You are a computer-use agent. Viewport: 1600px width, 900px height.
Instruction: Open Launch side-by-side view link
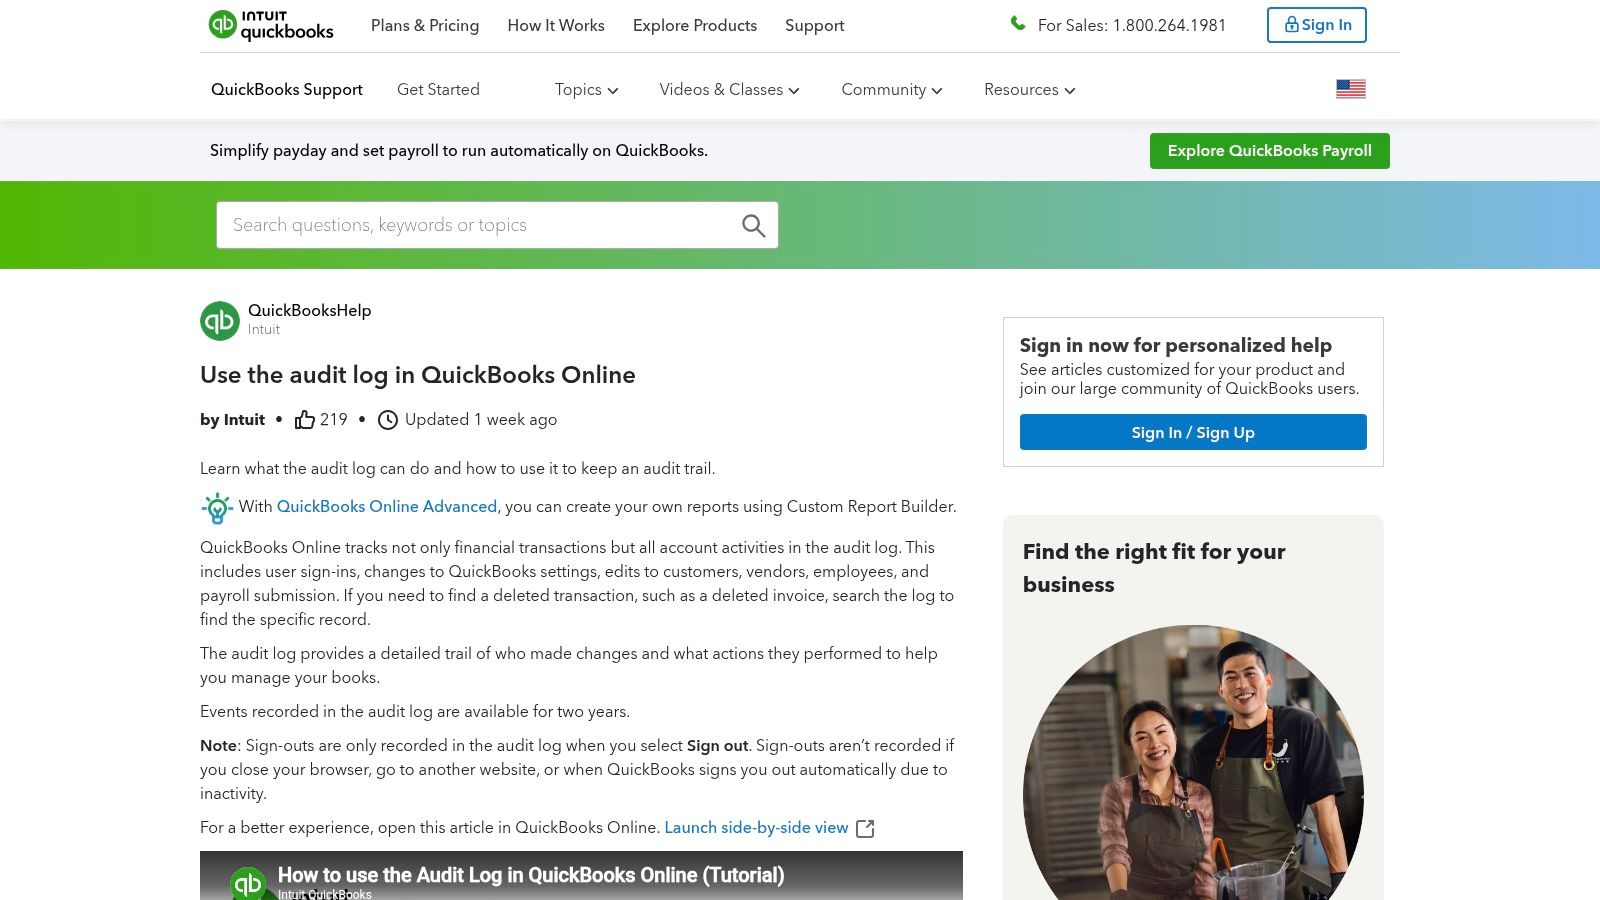756,828
